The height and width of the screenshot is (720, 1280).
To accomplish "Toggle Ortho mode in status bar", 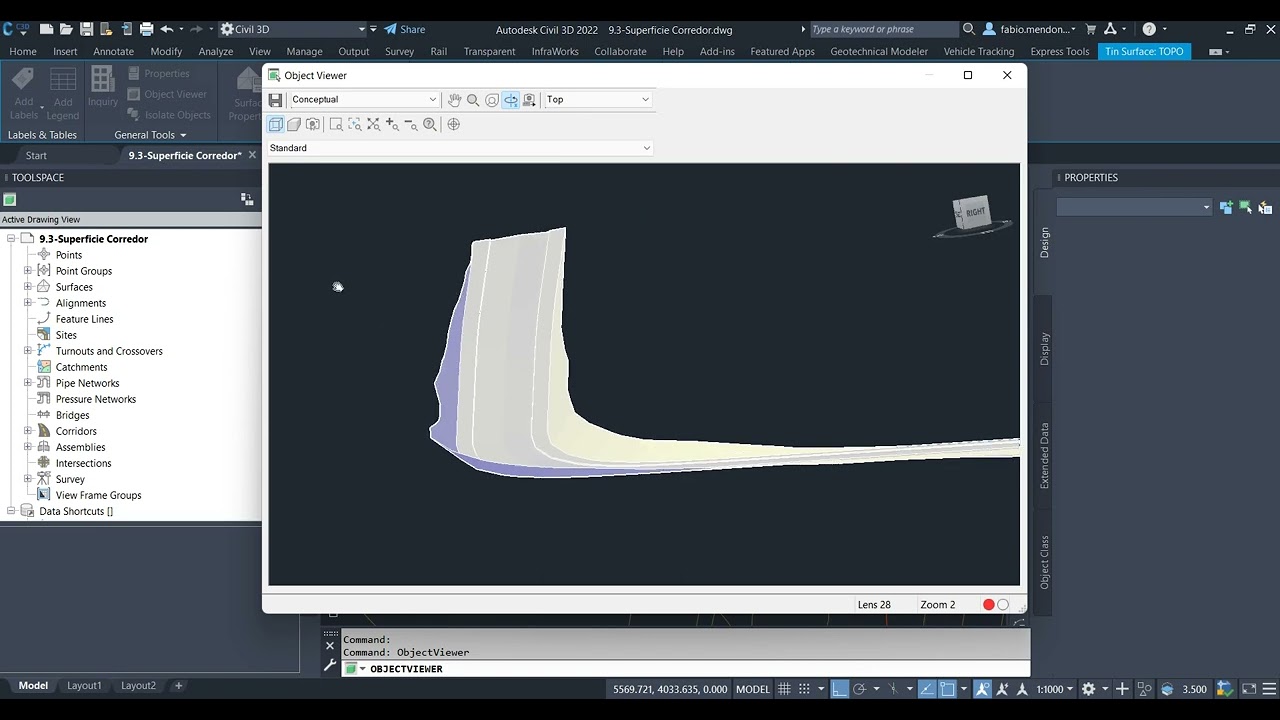I will click(x=840, y=689).
